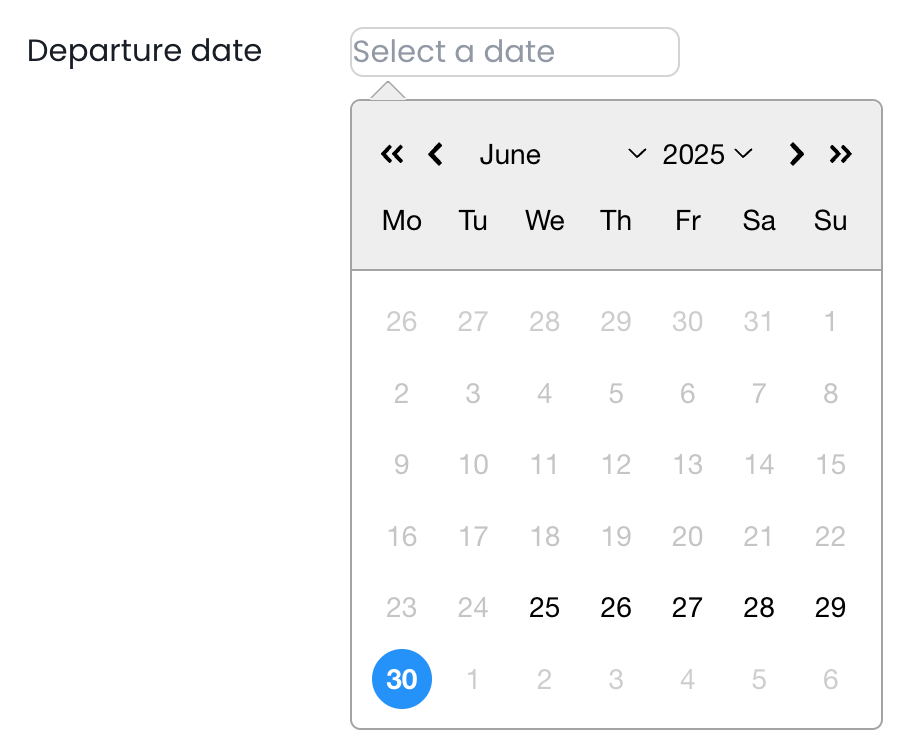Click the Mo weekday header
916x736 pixels.
click(x=402, y=221)
